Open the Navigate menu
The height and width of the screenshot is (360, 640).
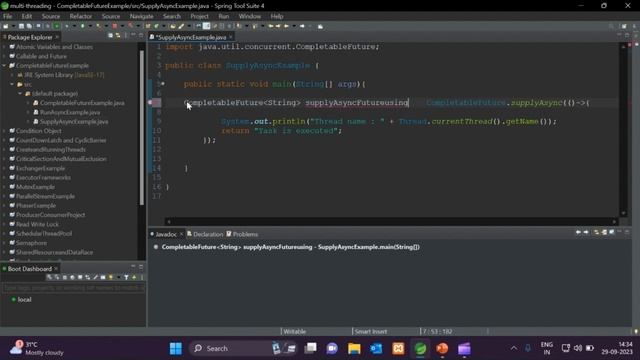[x=141, y=16]
